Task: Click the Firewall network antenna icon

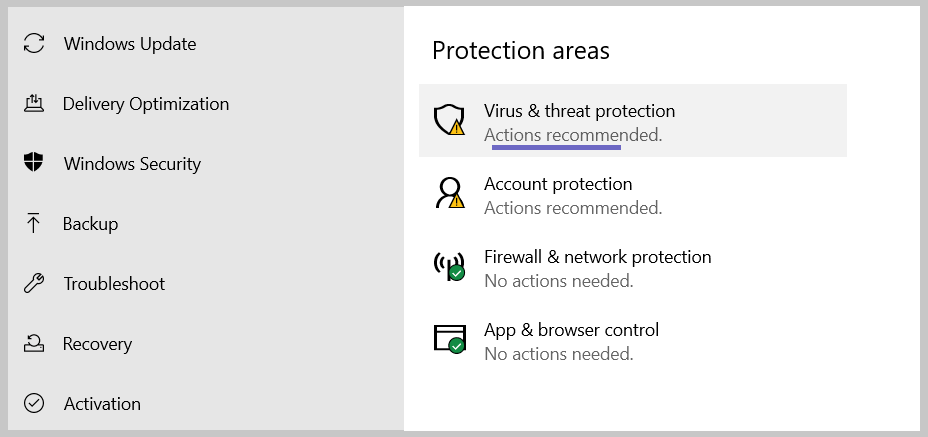Action: point(449,266)
